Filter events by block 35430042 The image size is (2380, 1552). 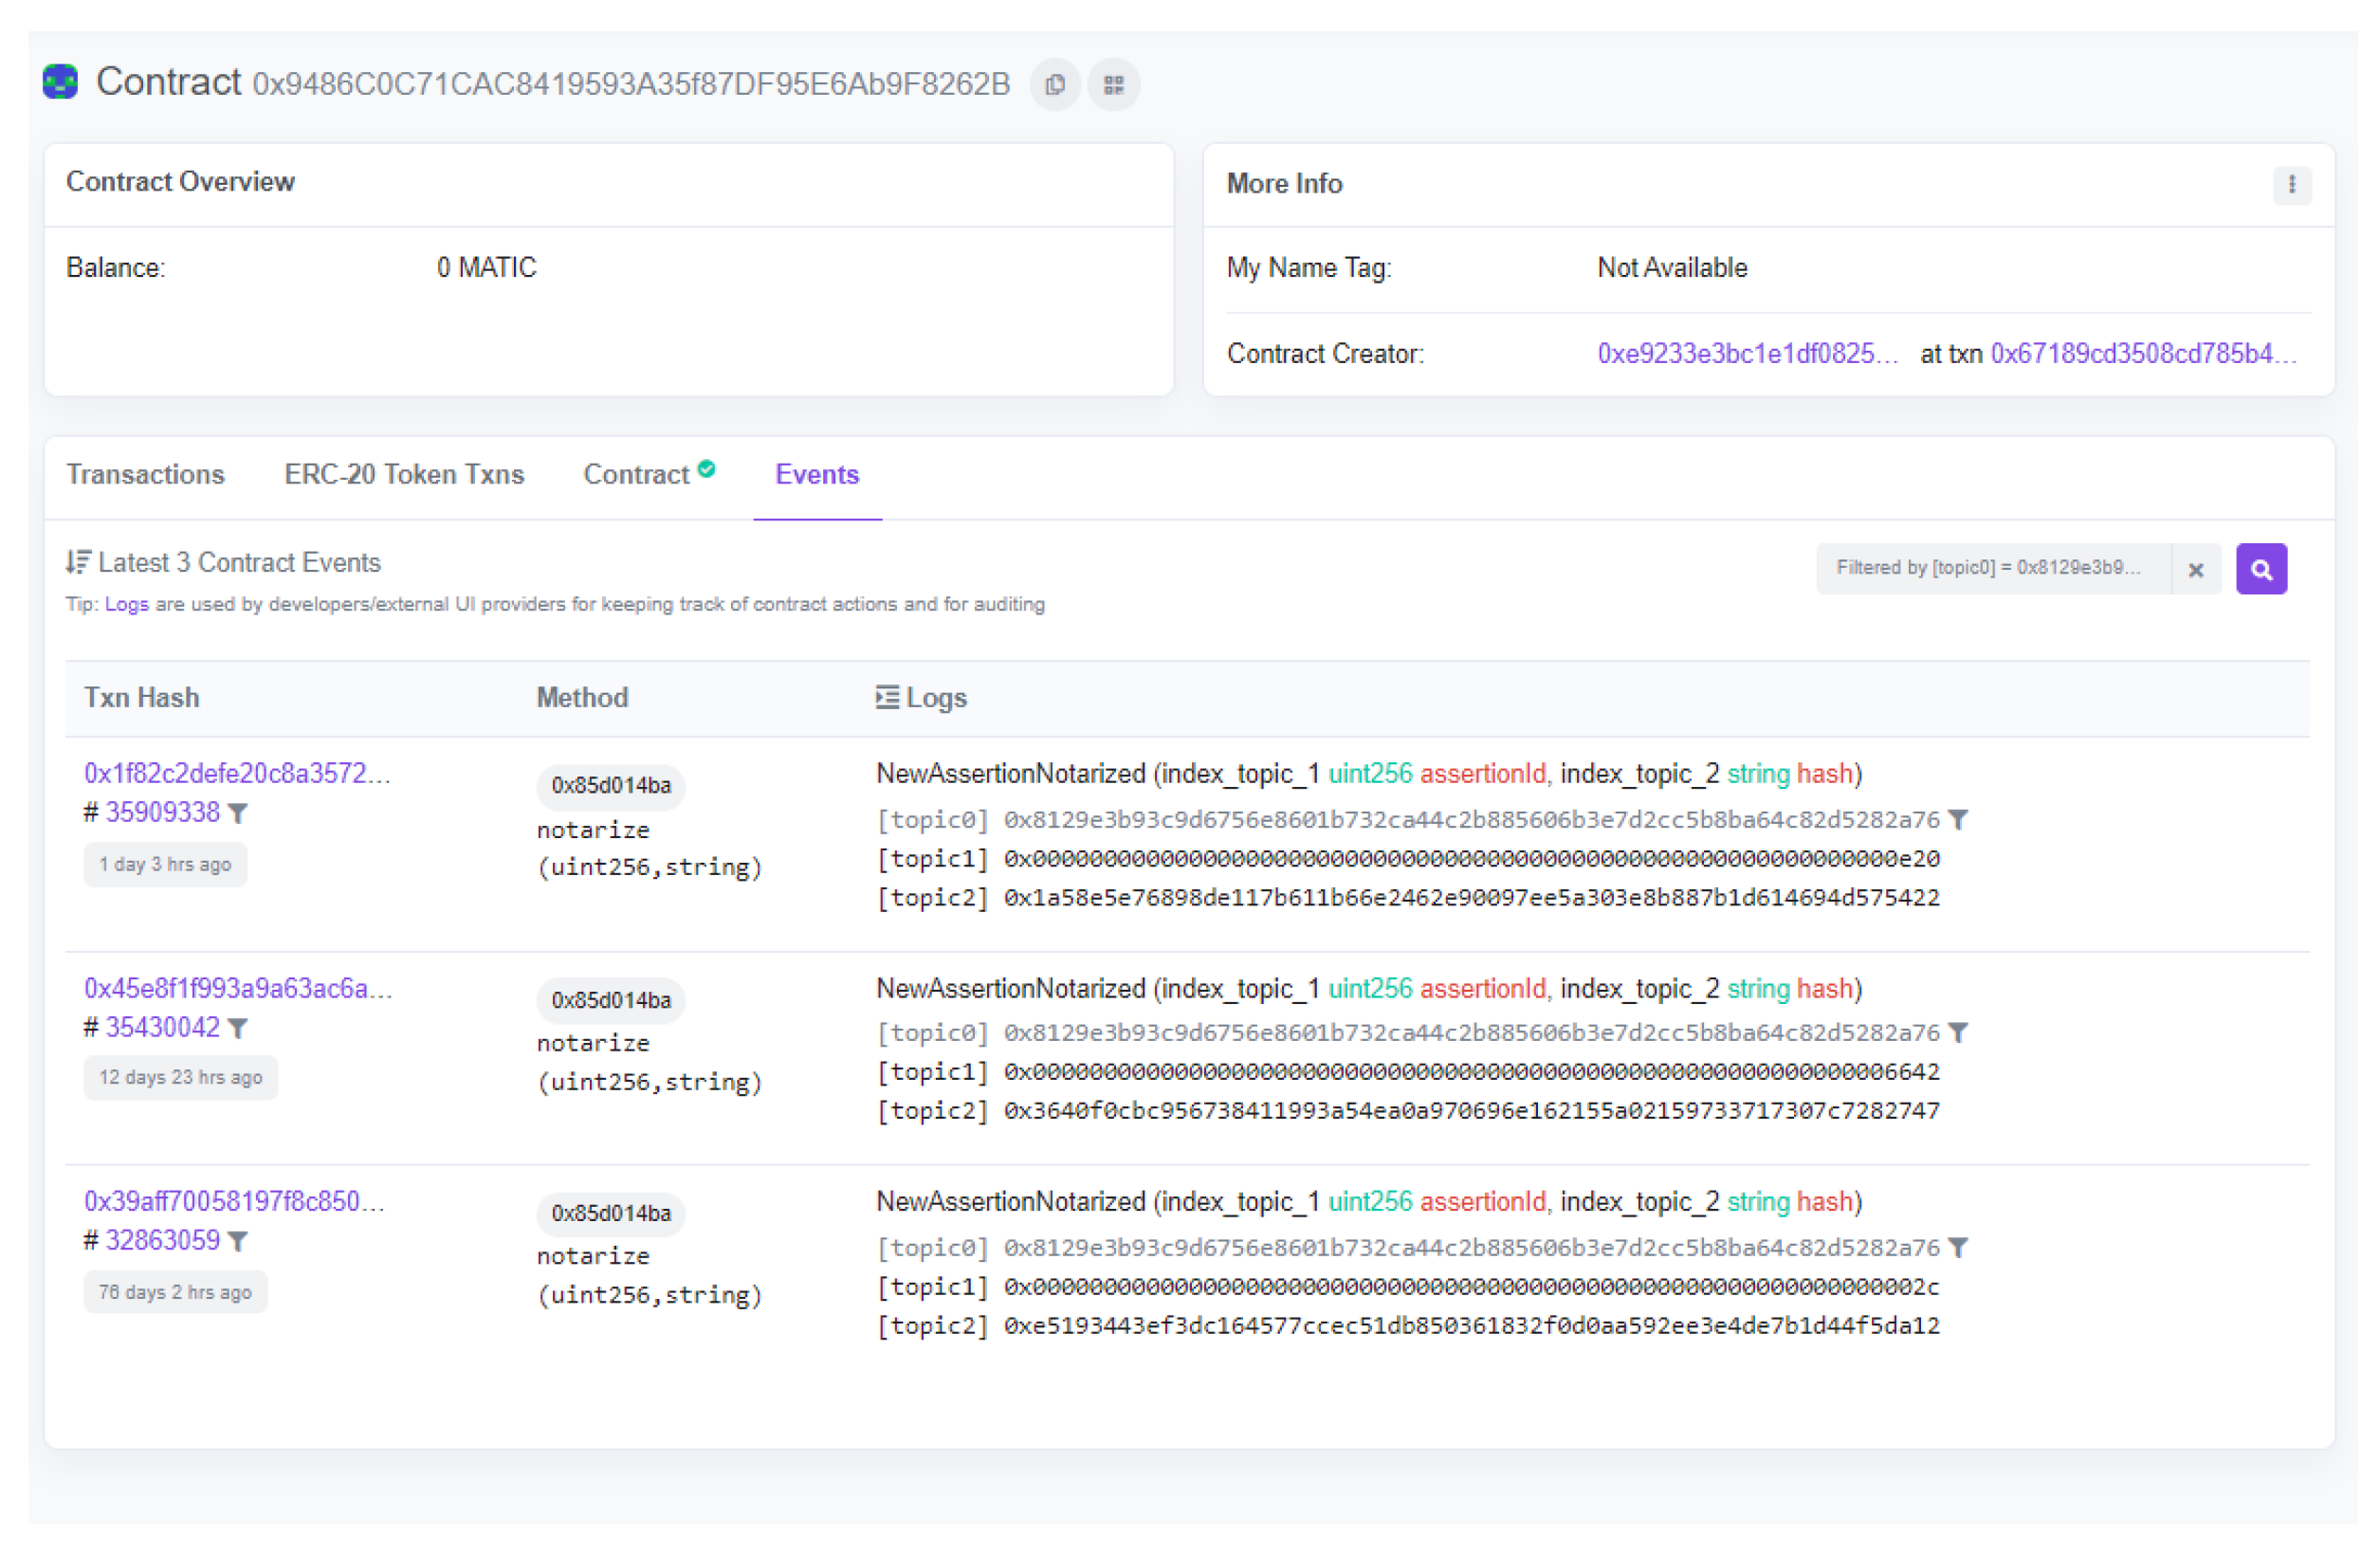[x=238, y=1028]
